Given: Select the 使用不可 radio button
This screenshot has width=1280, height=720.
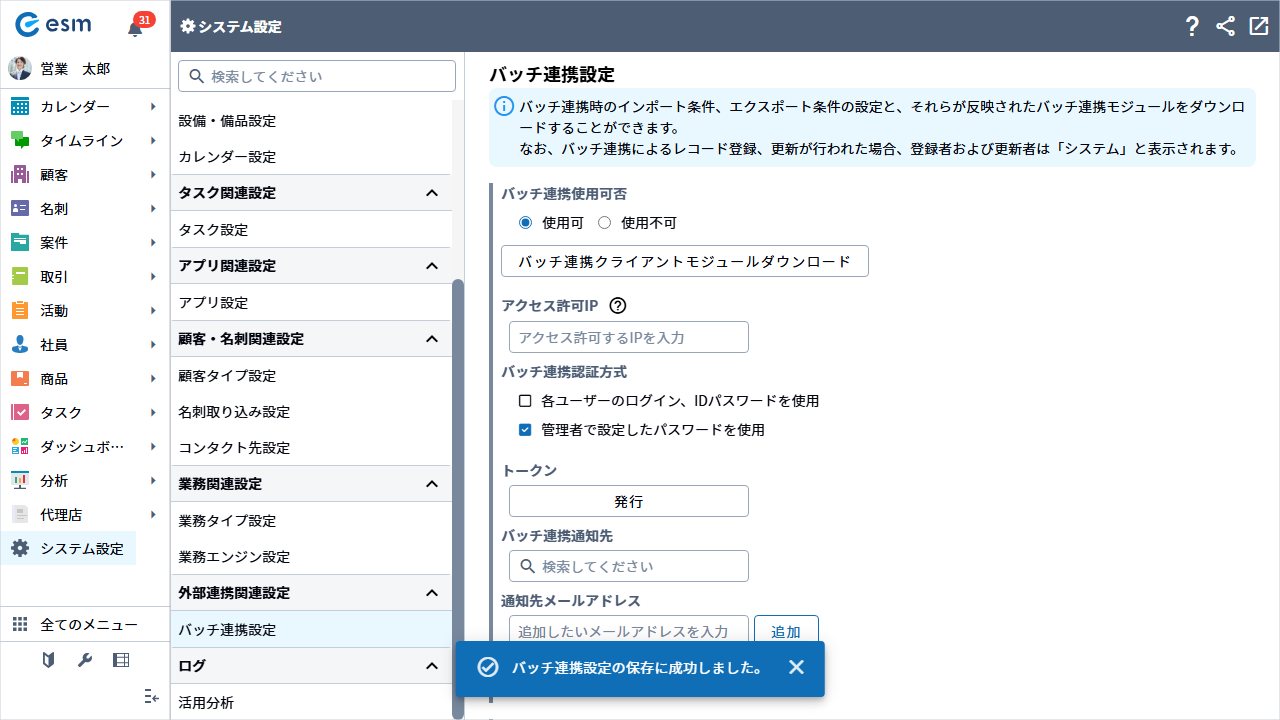Looking at the screenshot, I should pyautogui.click(x=604, y=223).
